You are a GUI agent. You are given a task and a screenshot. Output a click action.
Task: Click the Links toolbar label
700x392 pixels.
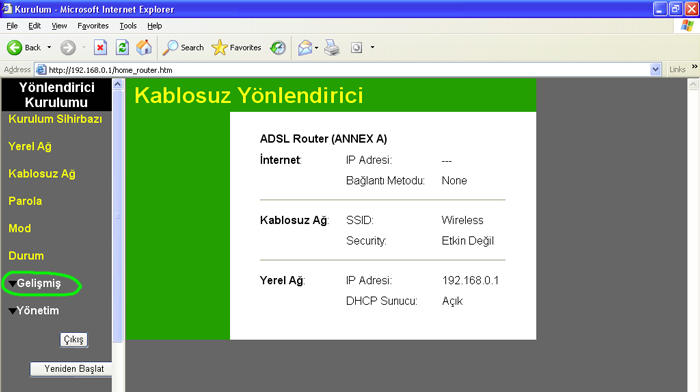(677, 70)
